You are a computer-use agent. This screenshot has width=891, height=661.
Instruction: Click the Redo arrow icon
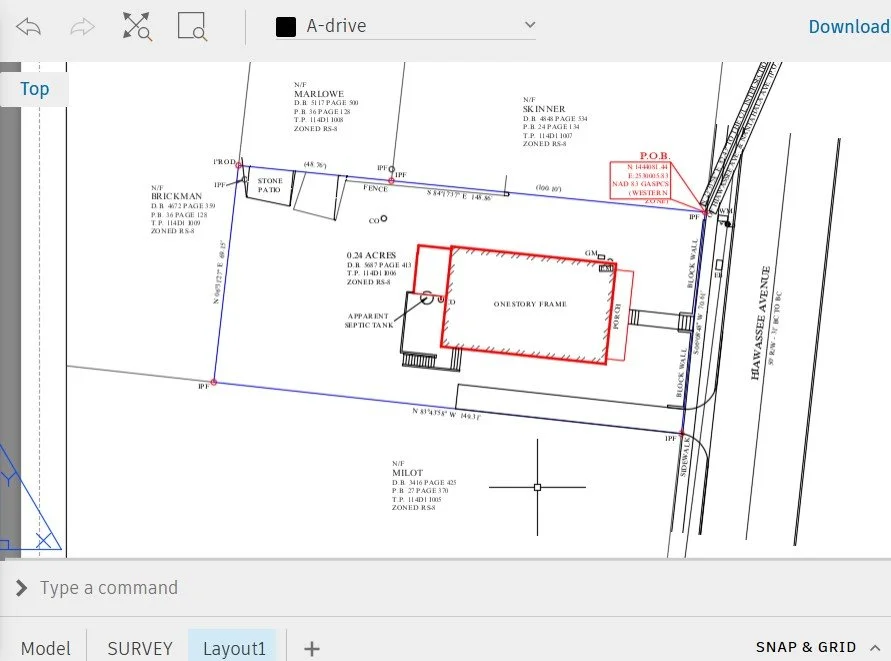pos(82,26)
